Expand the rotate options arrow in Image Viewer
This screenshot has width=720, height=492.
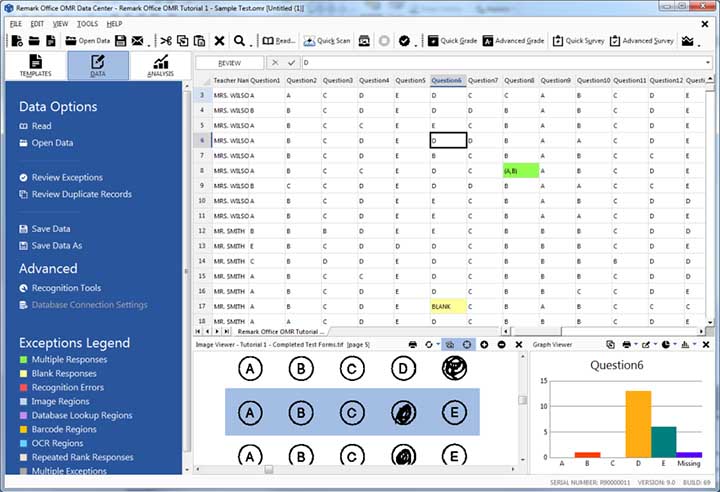[438, 344]
